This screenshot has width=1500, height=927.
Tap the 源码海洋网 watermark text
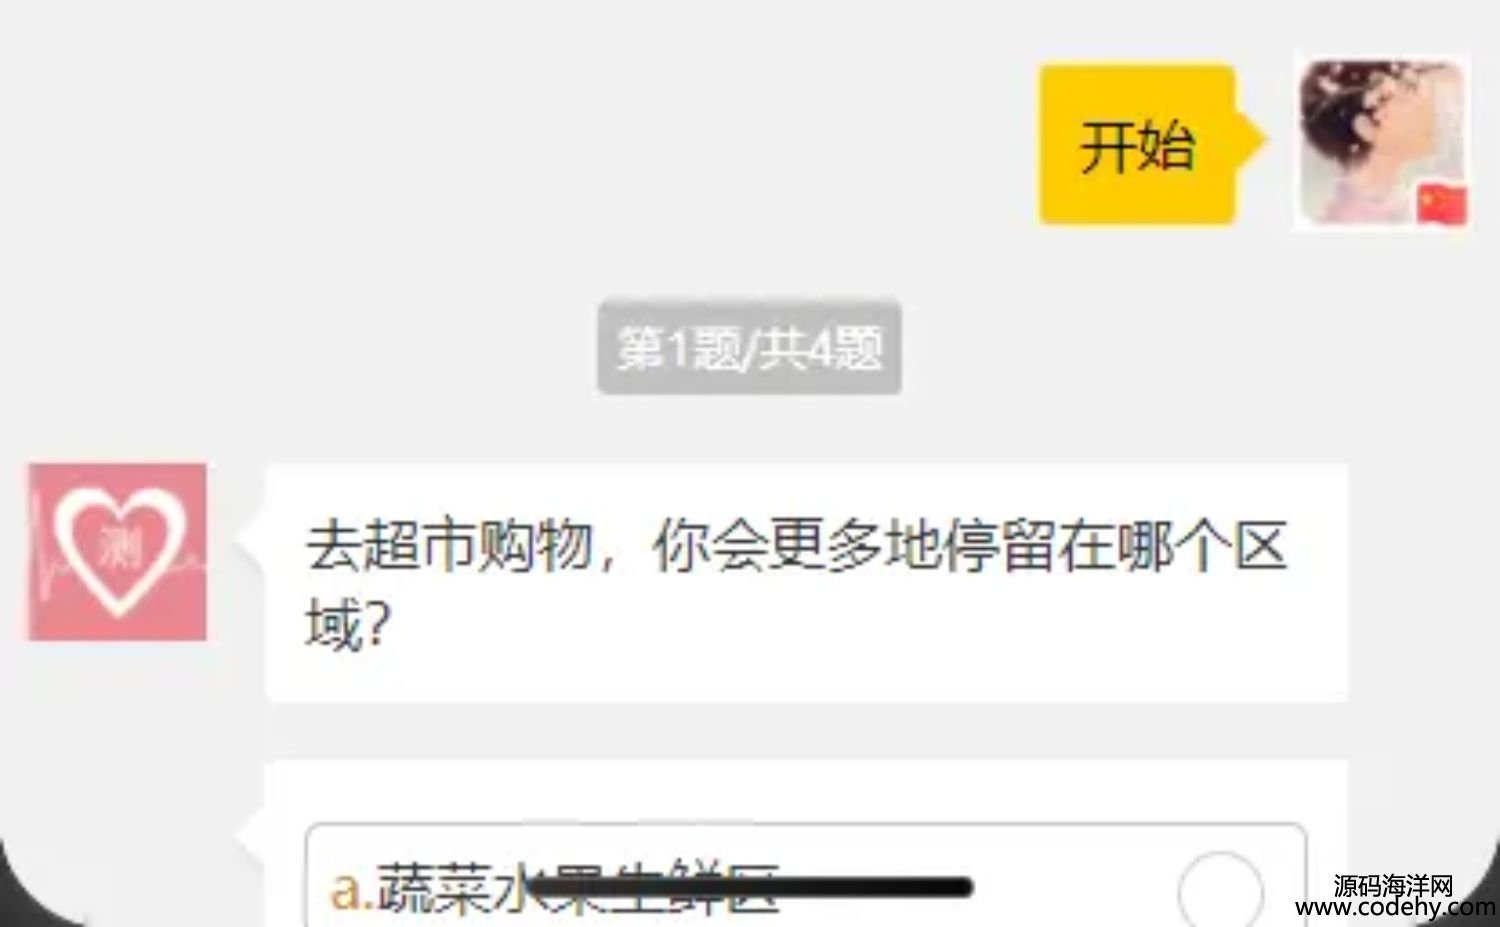pos(1393,885)
